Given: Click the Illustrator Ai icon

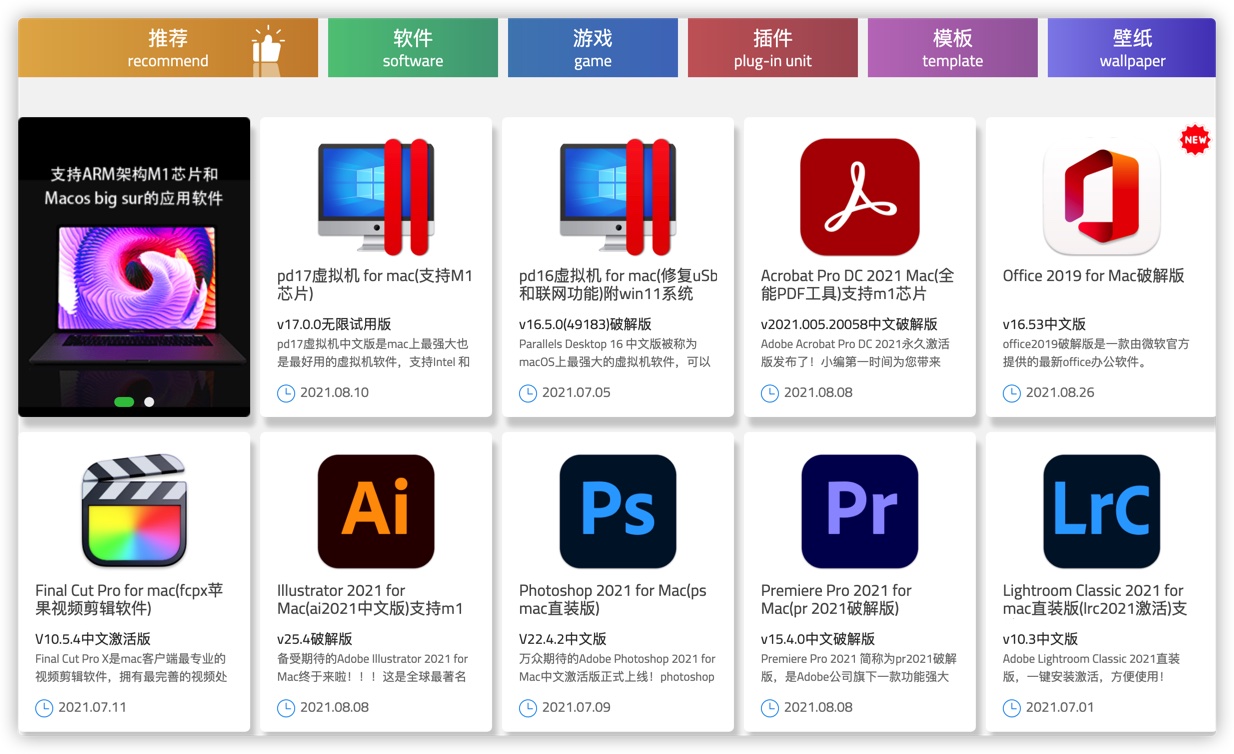Looking at the screenshot, I should [376, 512].
